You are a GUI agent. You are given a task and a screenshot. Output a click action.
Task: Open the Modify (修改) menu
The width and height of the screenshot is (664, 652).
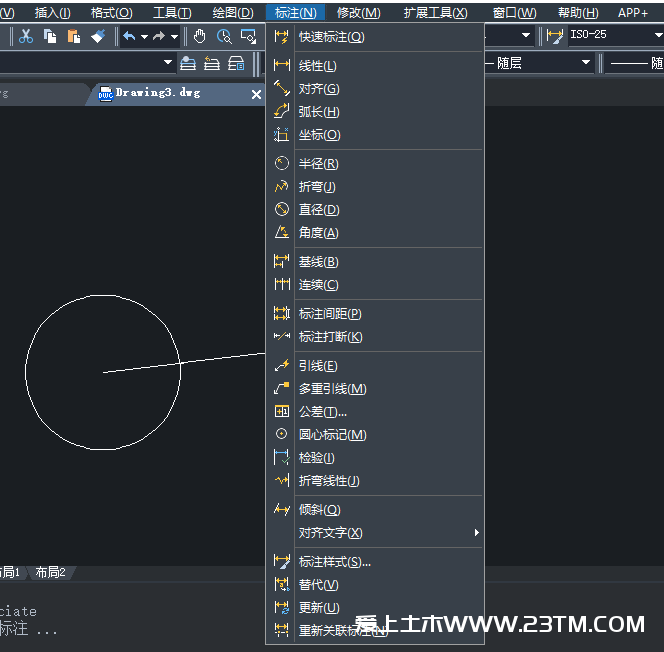[x=358, y=12]
